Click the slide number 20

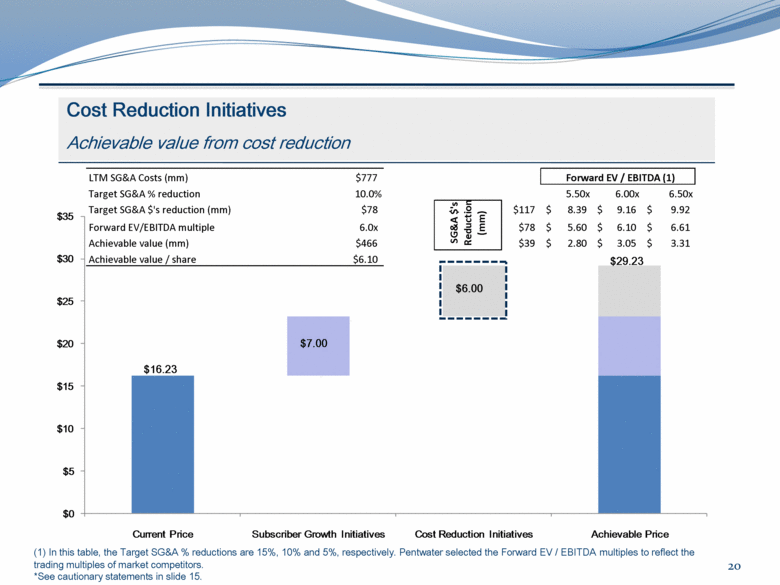click(x=736, y=567)
